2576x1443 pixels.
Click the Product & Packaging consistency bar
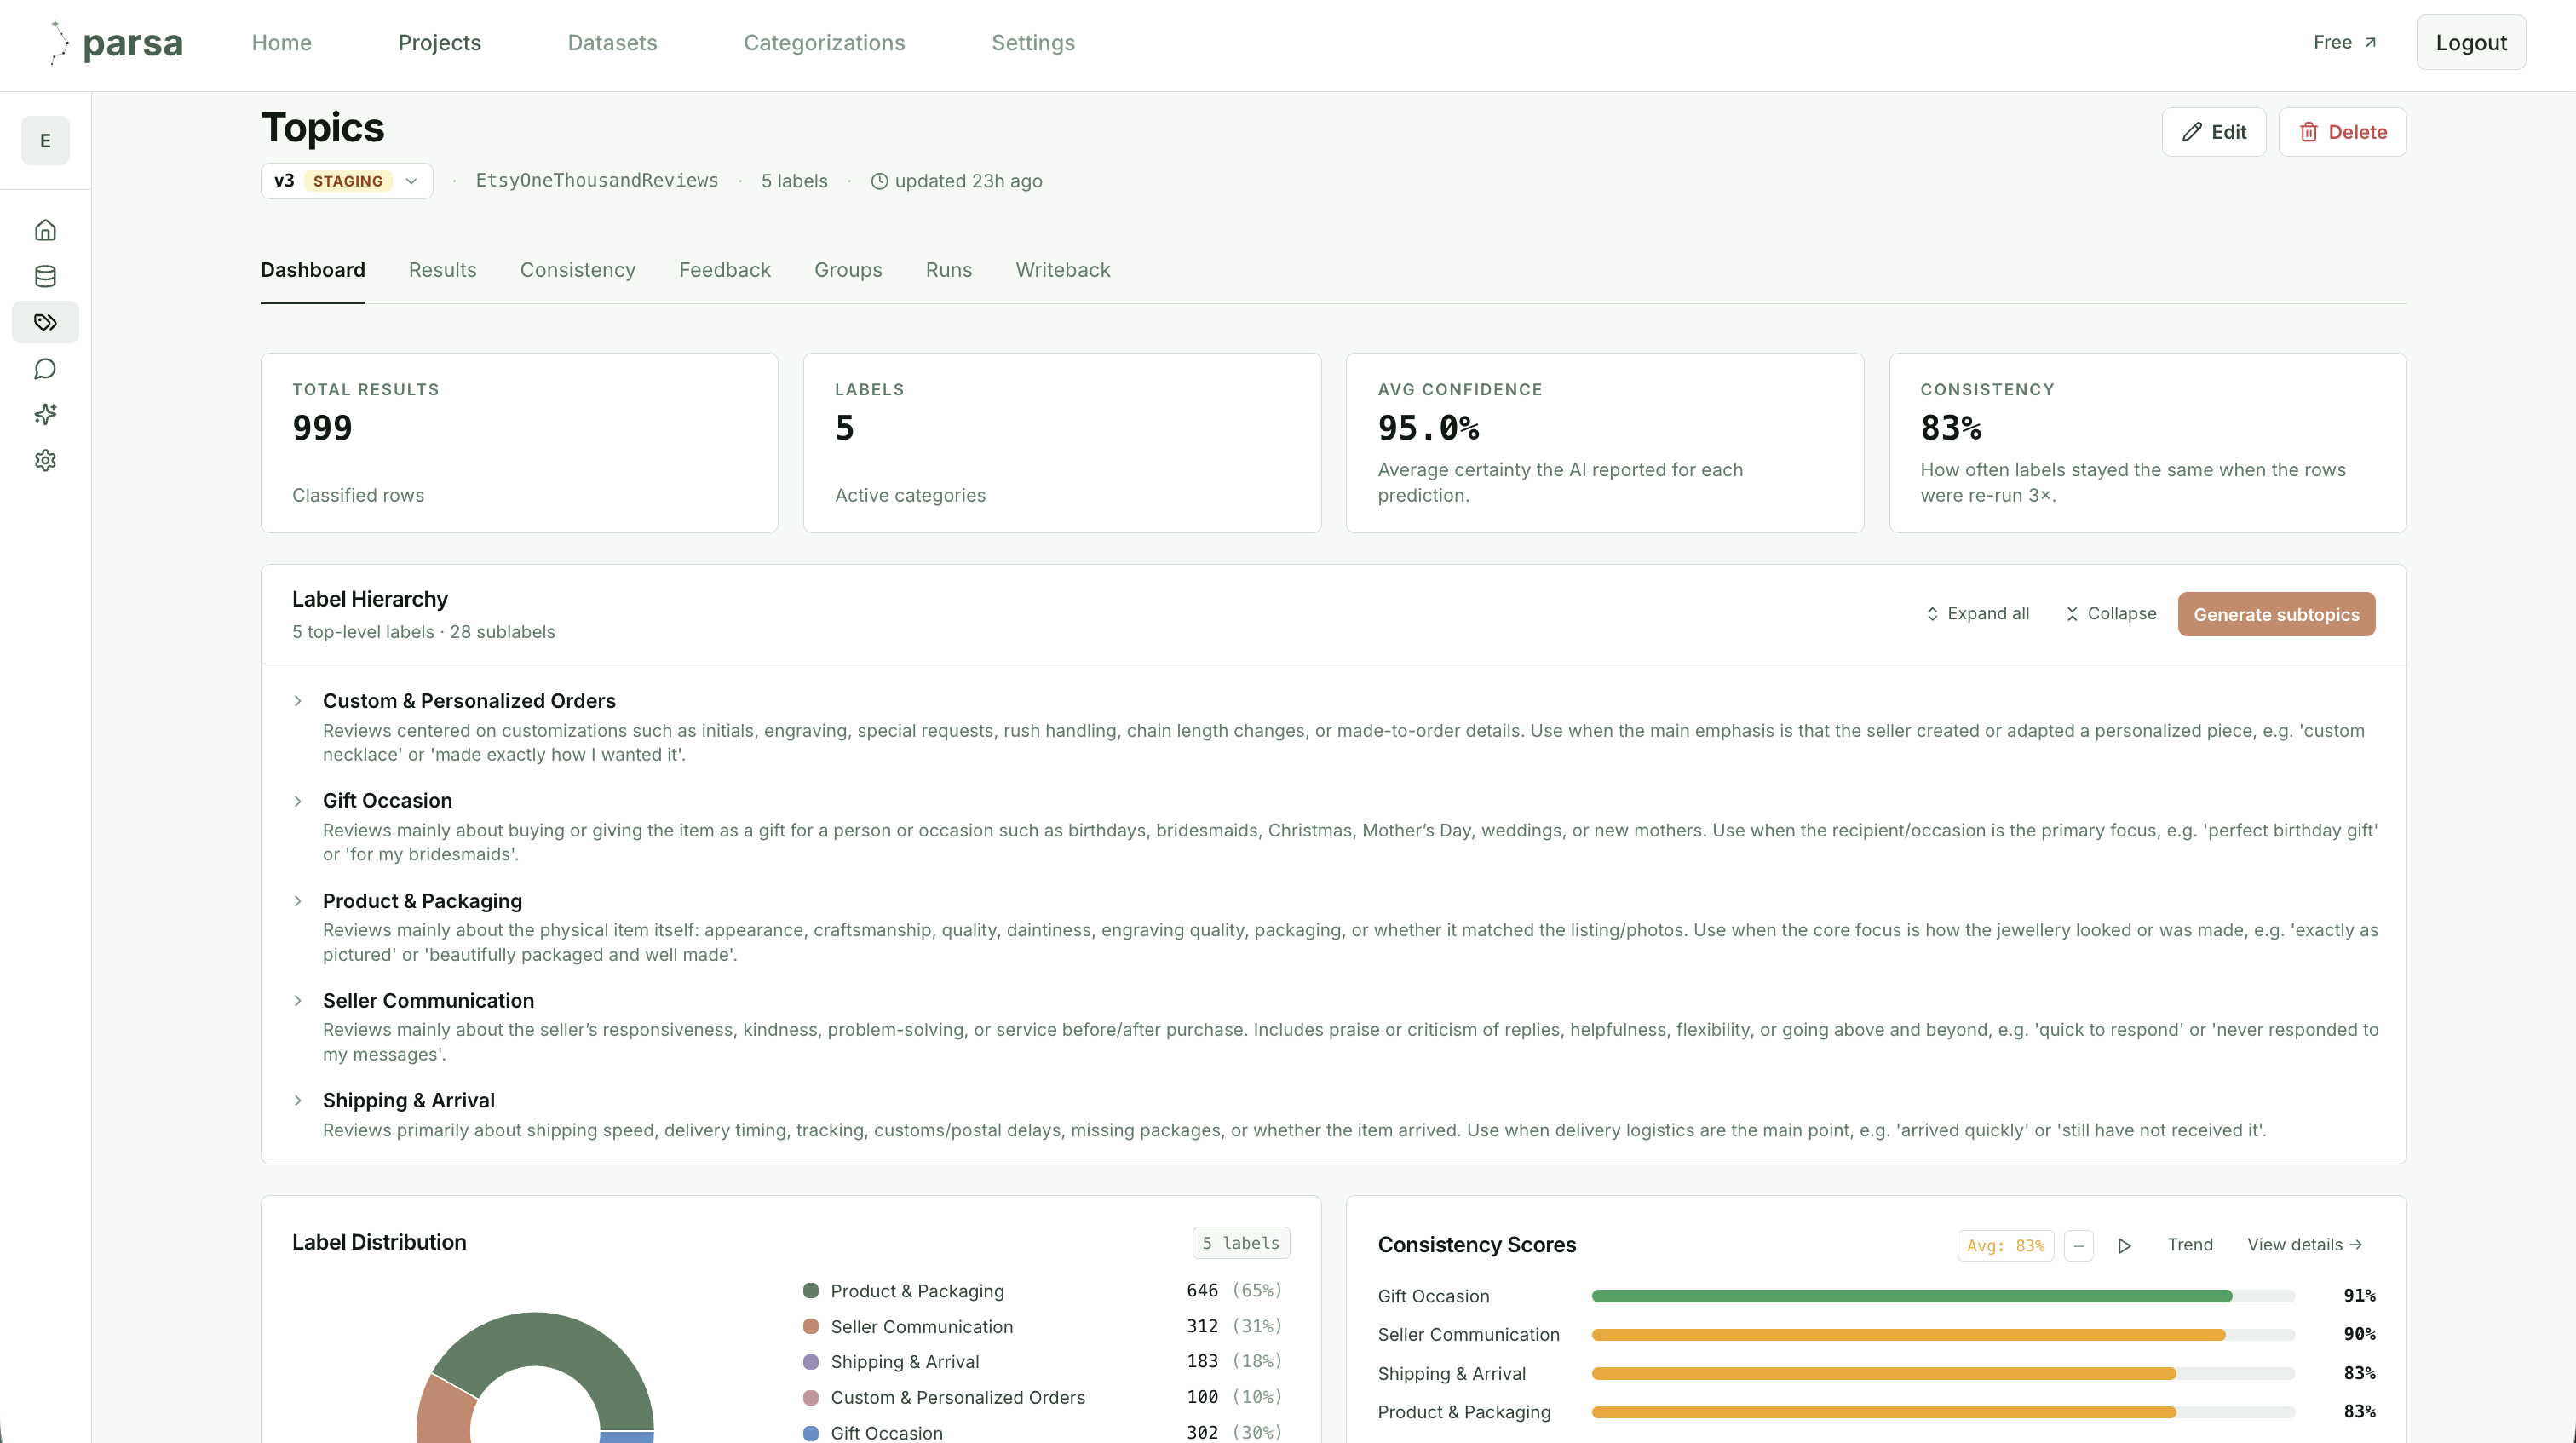[x=1943, y=1412]
